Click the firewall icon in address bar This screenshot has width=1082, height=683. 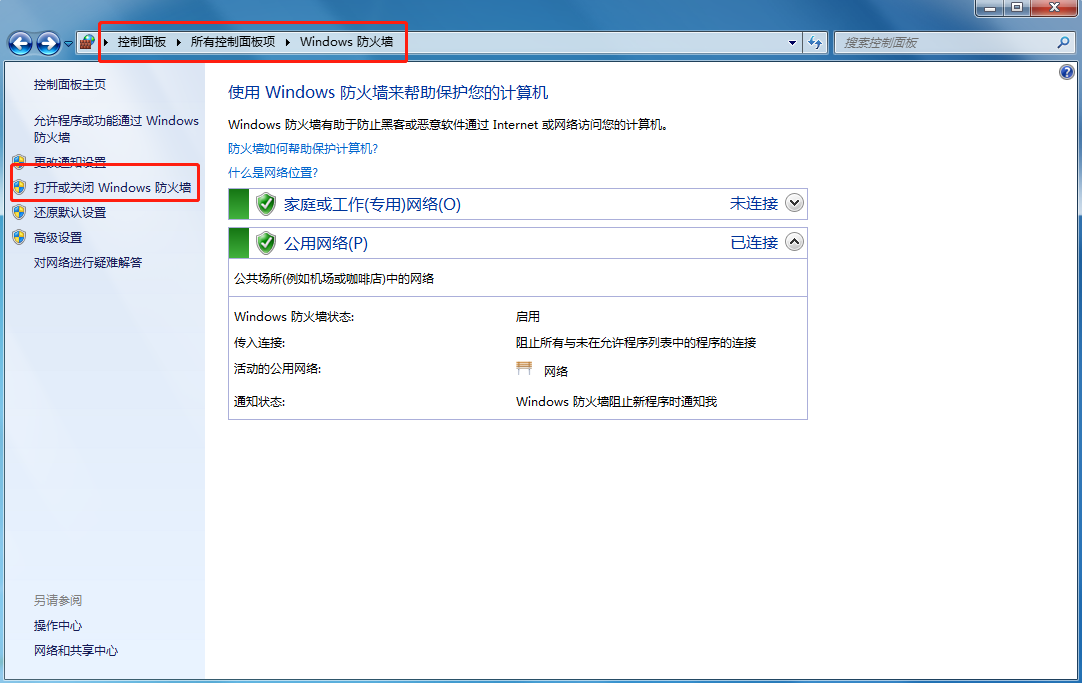[x=87, y=43]
